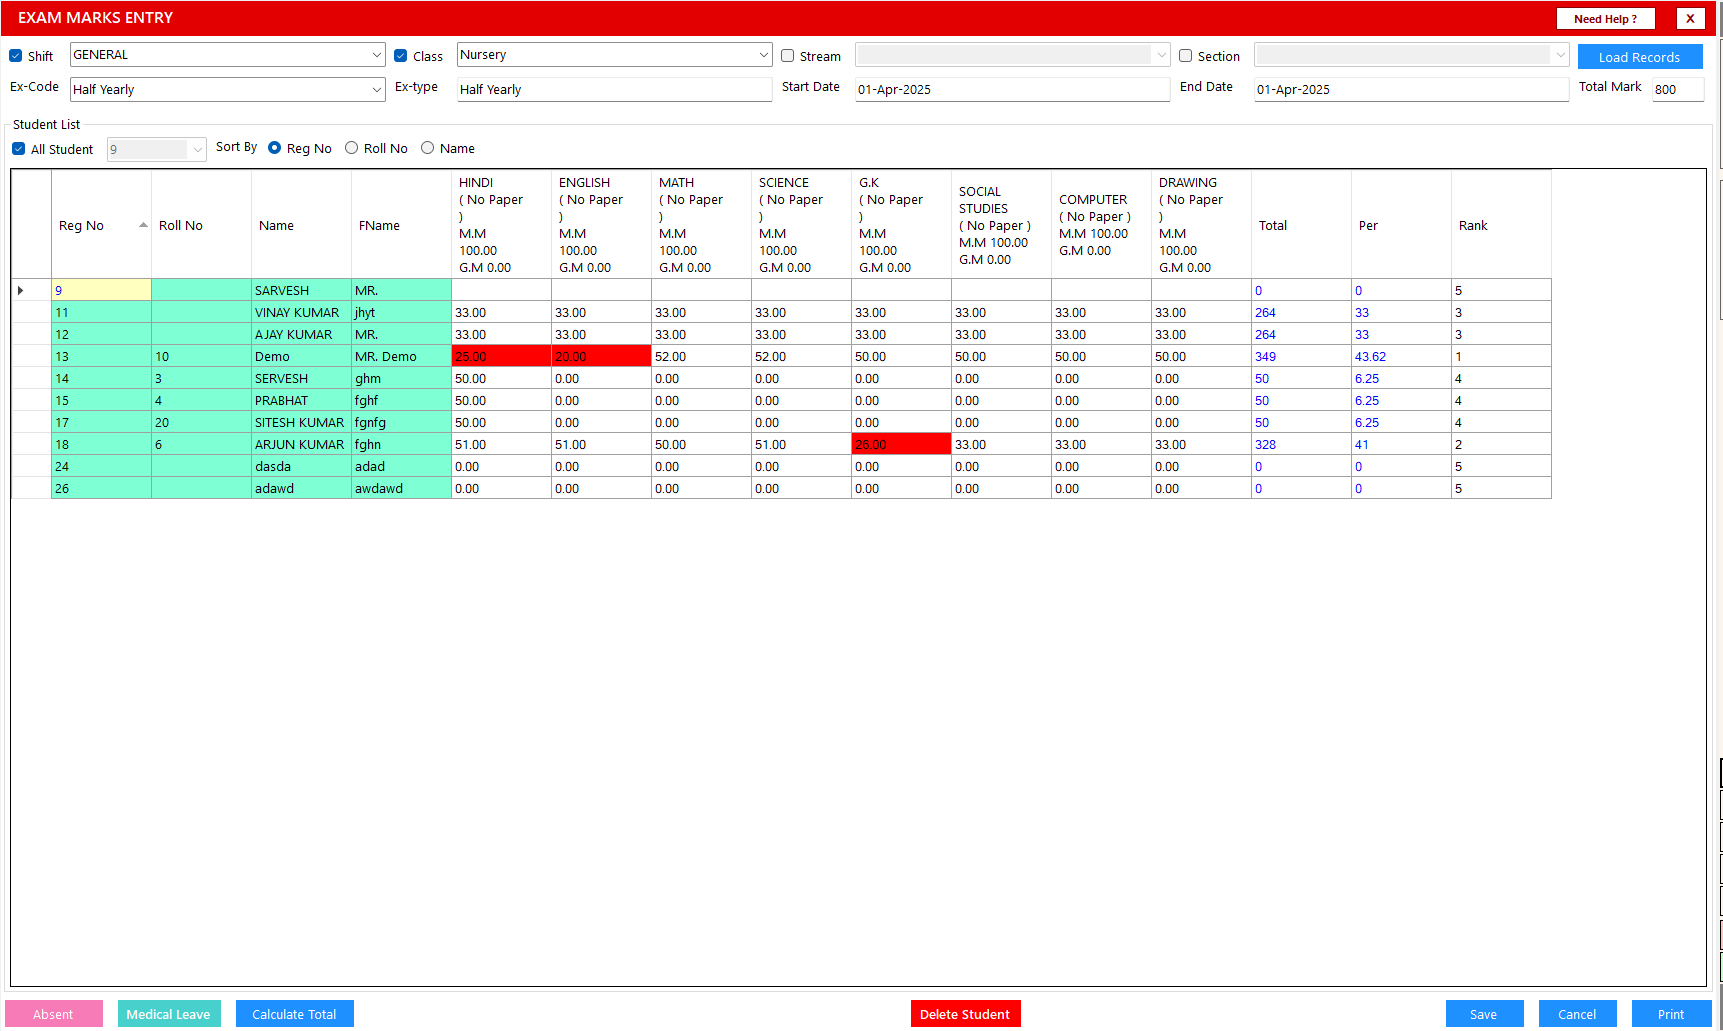Select the SARVESH name cell
The height and width of the screenshot is (1031, 1723).
[x=301, y=290]
